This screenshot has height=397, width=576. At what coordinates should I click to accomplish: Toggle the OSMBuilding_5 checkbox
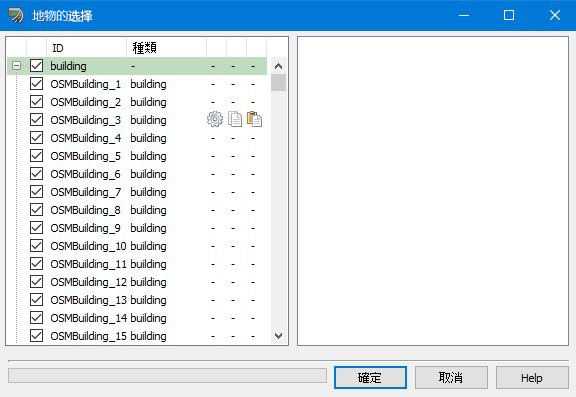pos(36,156)
